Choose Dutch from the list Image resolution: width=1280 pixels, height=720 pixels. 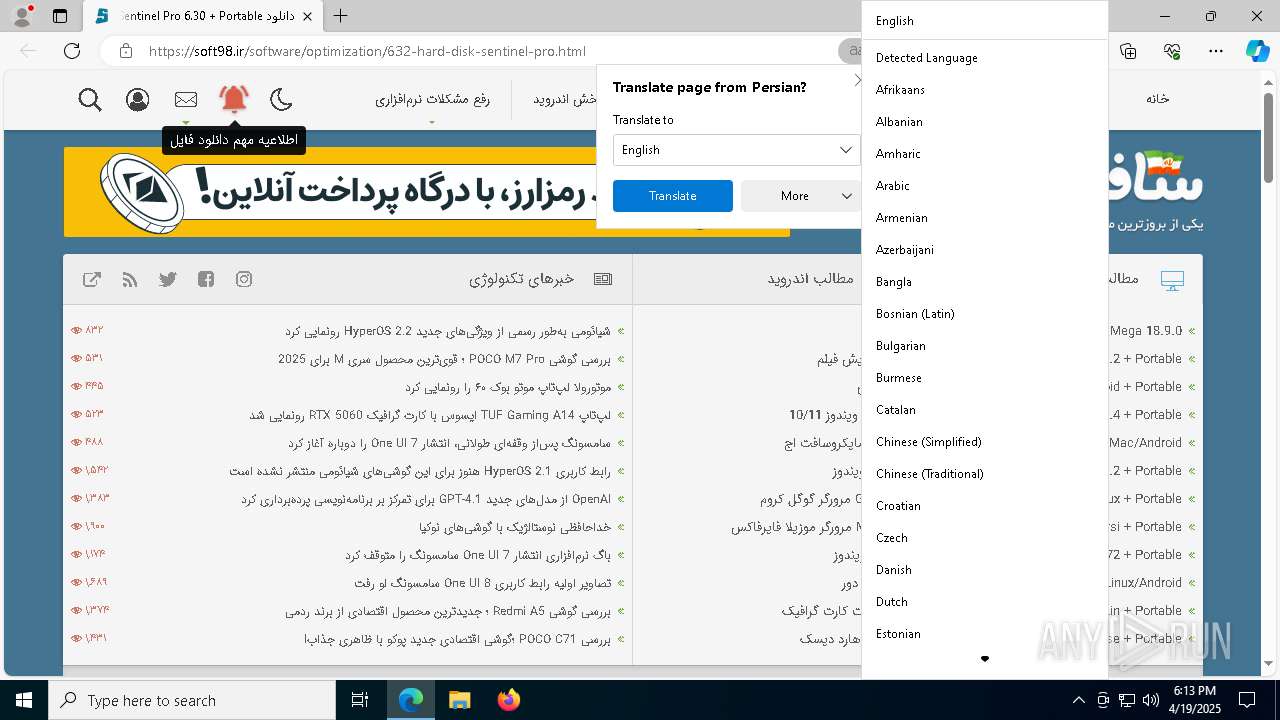(985, 602)
